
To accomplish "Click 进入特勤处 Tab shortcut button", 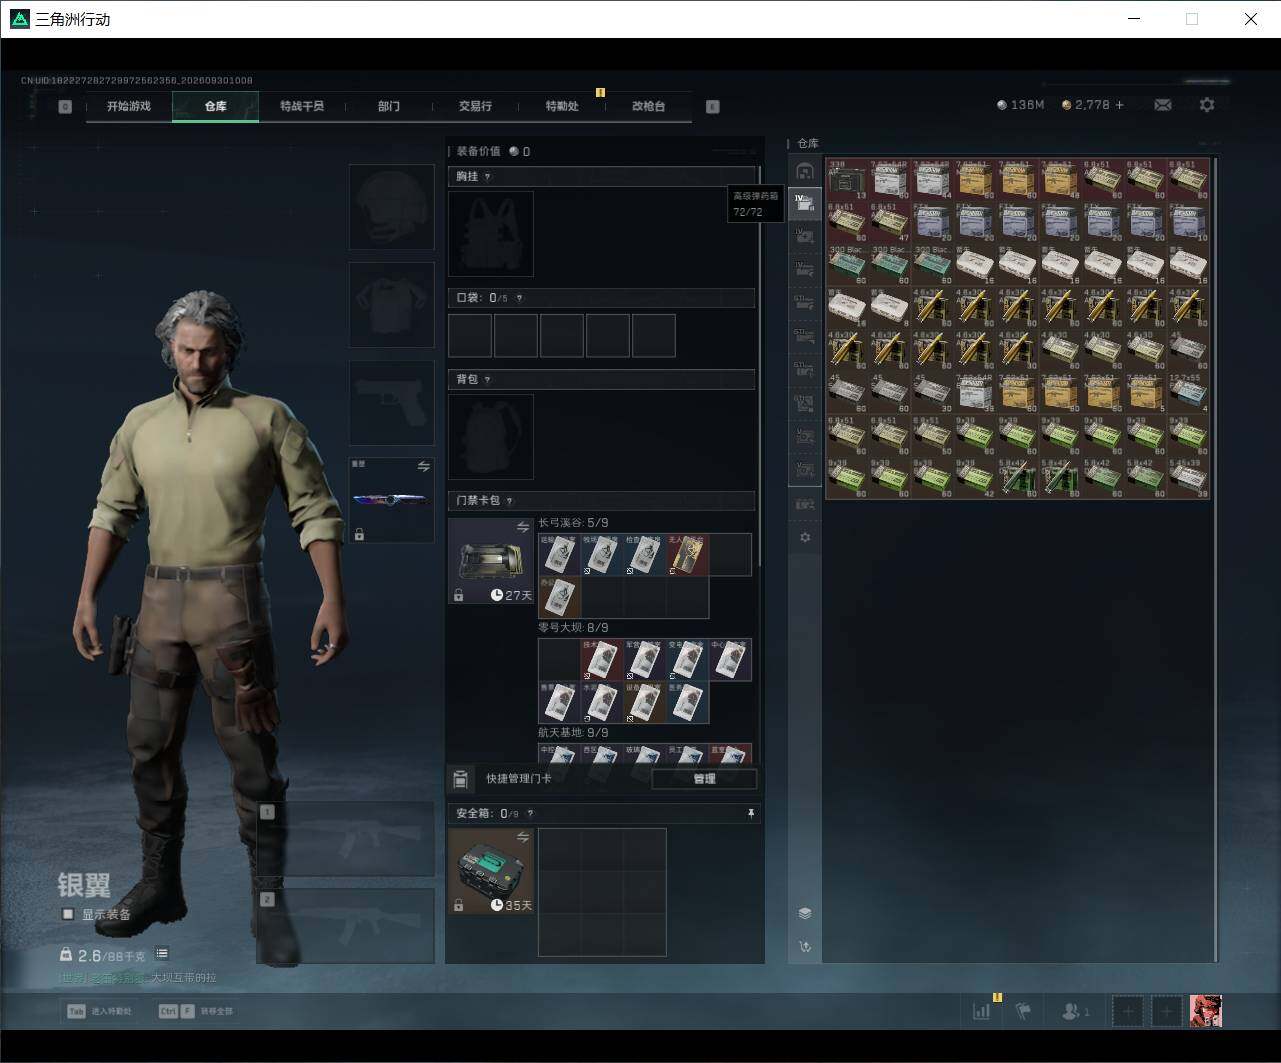I will point(99,1011).
